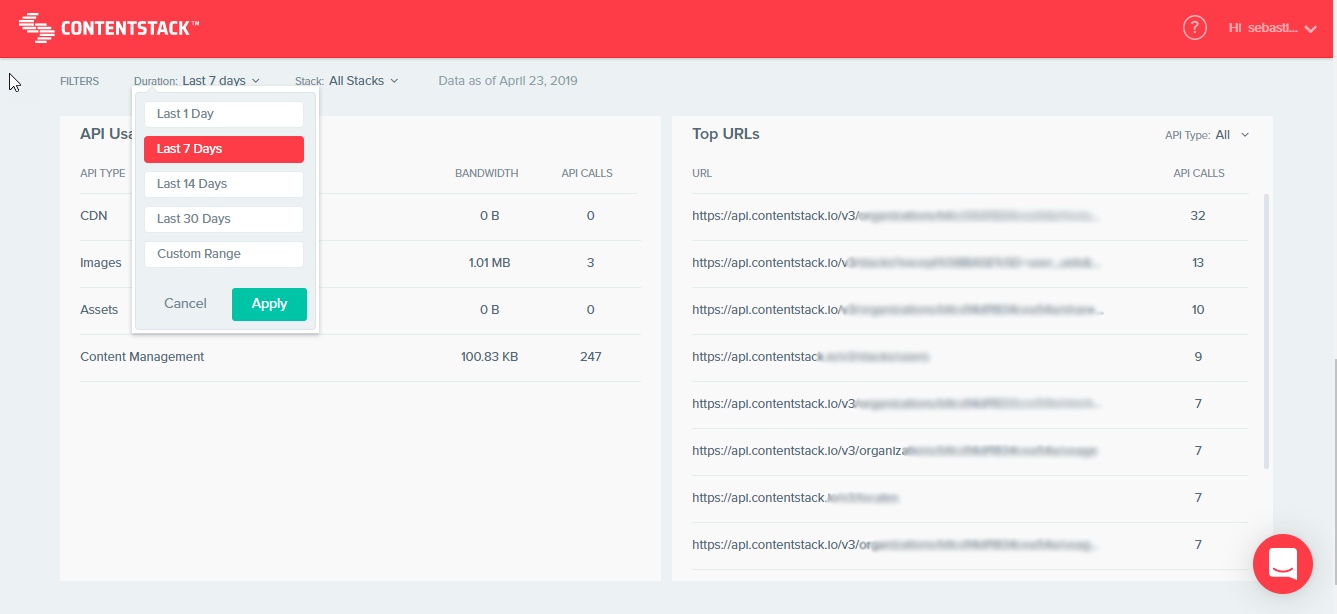The width and height of the screenshot is (1337, 614).
Task: Select Last 14 Days option
Action: coord(223,184)
